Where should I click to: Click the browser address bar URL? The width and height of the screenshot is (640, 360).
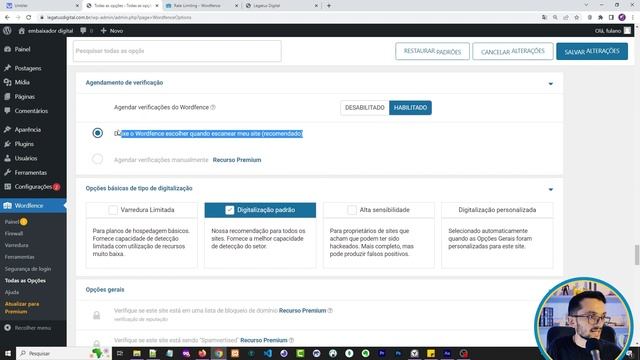click(119, 18)
